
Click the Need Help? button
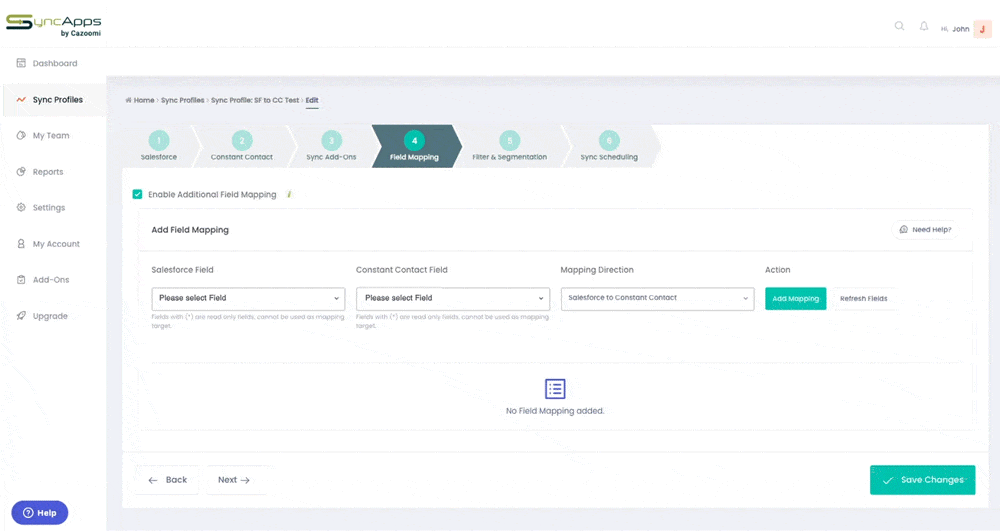point(925,229)
